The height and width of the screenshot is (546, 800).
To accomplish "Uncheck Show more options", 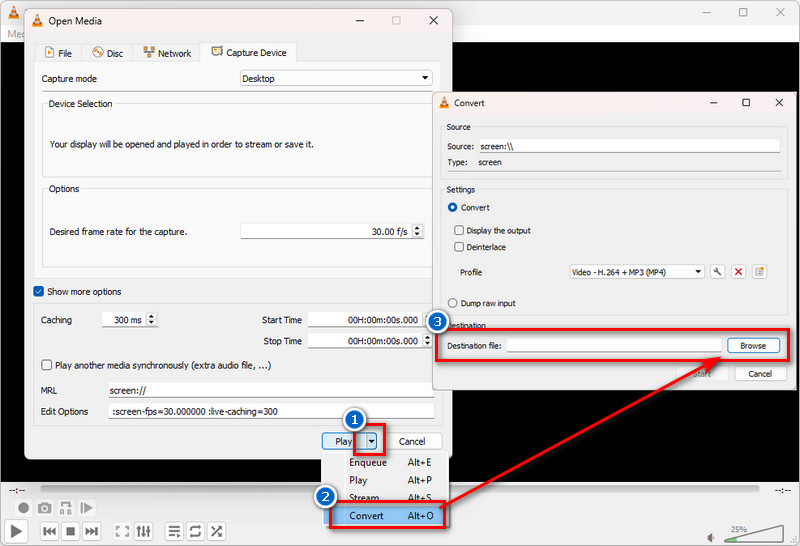I will pyautogui.click(x=38, y=291).
